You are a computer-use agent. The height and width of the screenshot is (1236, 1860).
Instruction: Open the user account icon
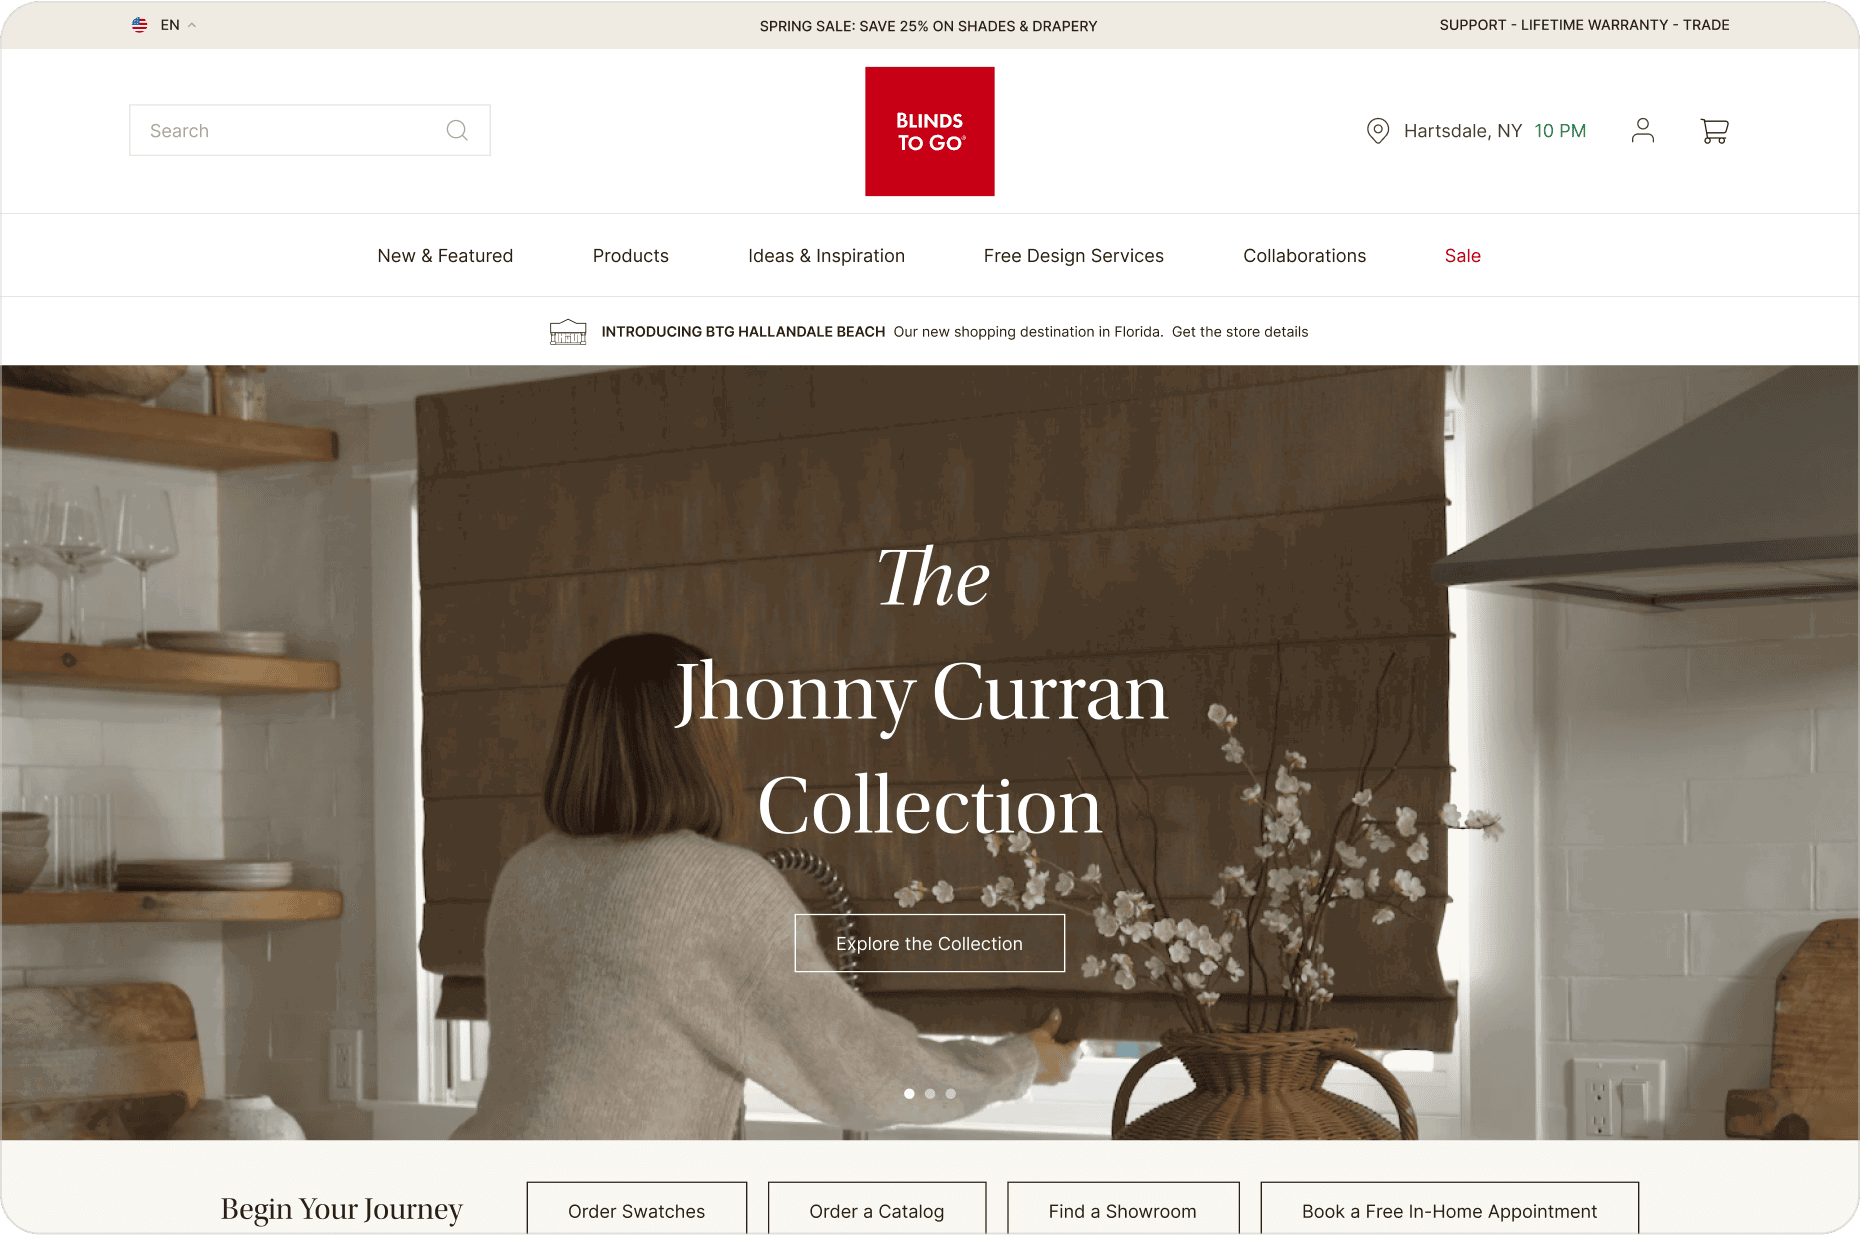click(x=1643, y=130)
